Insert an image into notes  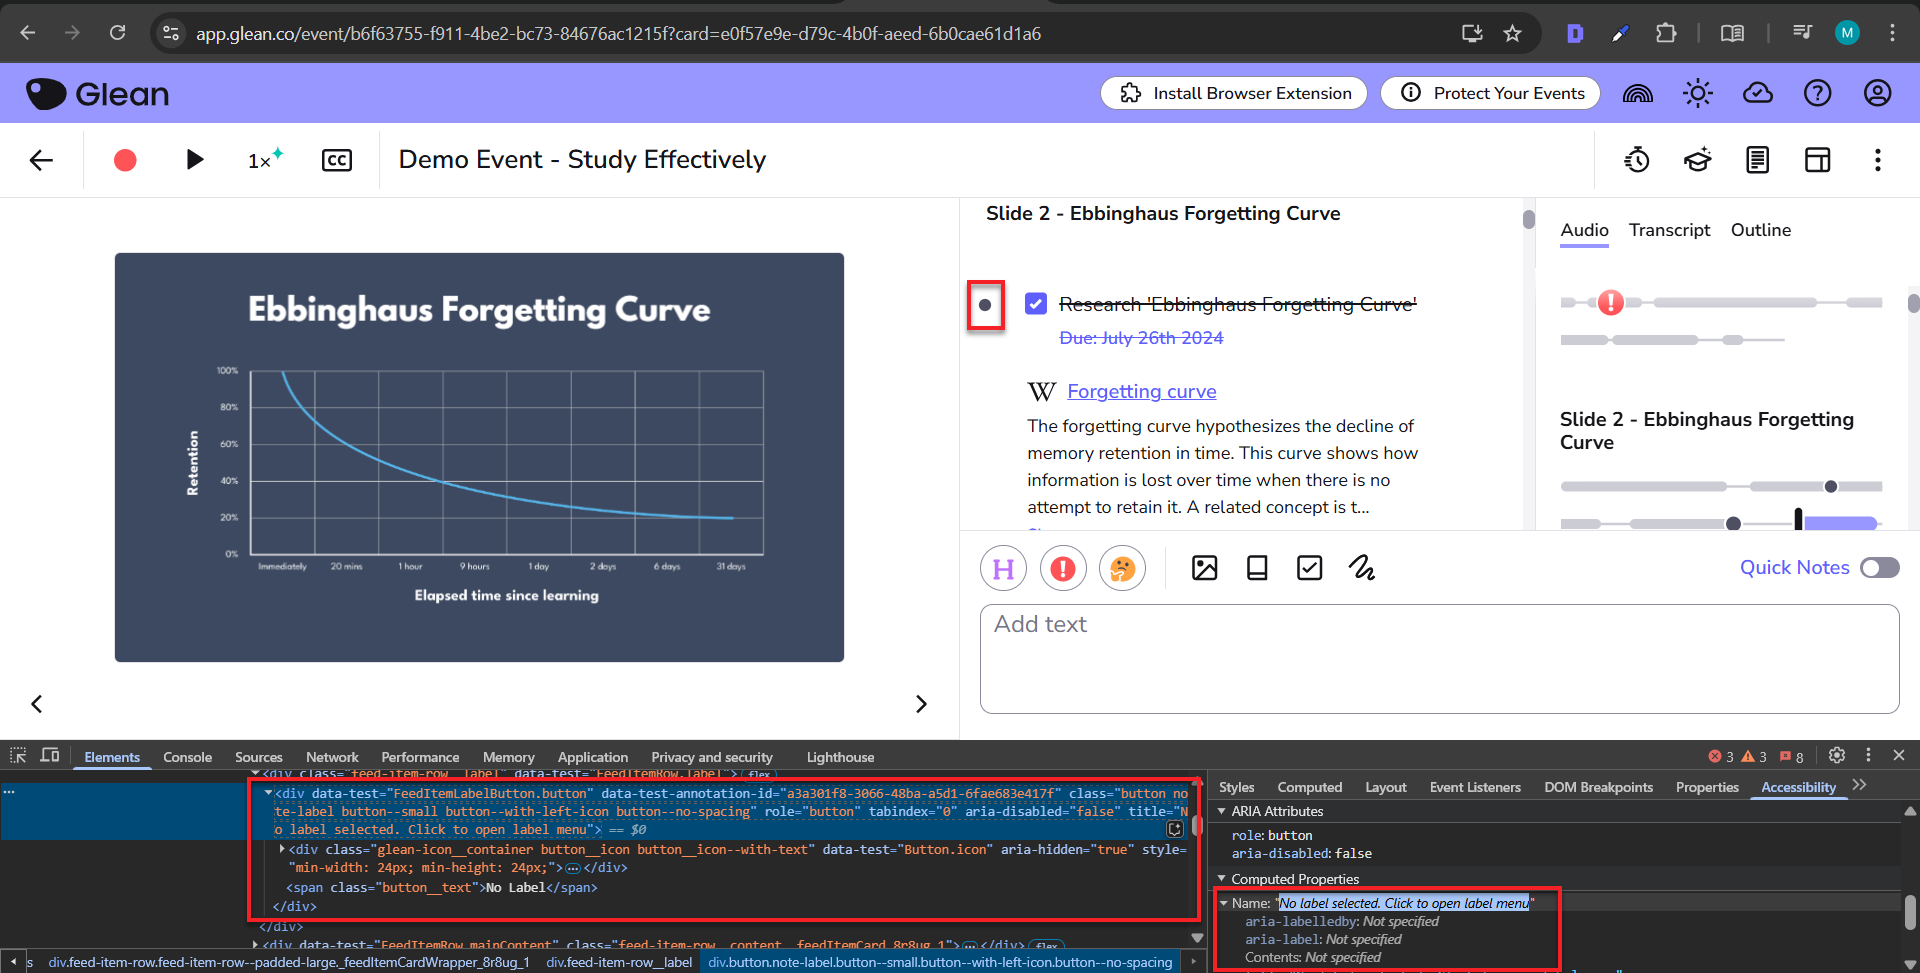(x=1204, y=568)
